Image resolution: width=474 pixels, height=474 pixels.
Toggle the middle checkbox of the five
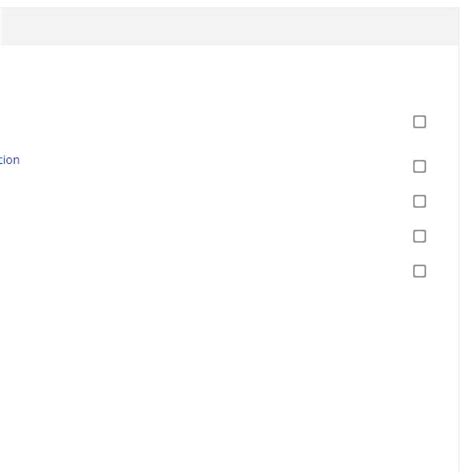coord(419,201)
